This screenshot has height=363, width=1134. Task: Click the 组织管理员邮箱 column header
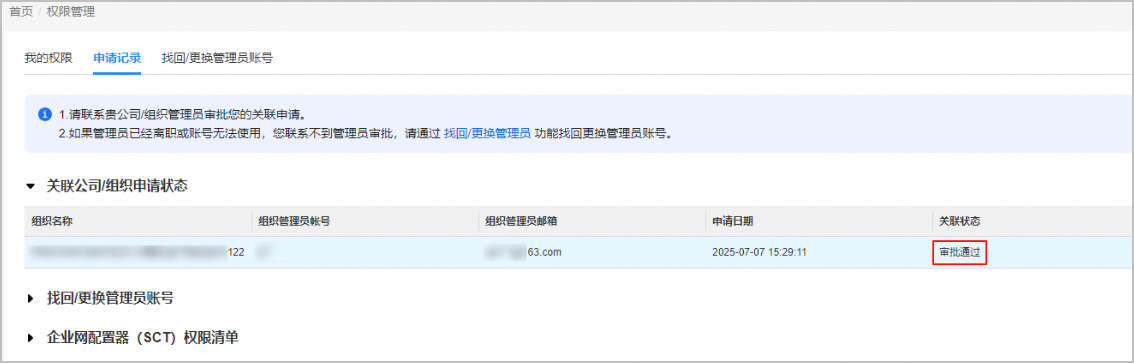(592, 221)
